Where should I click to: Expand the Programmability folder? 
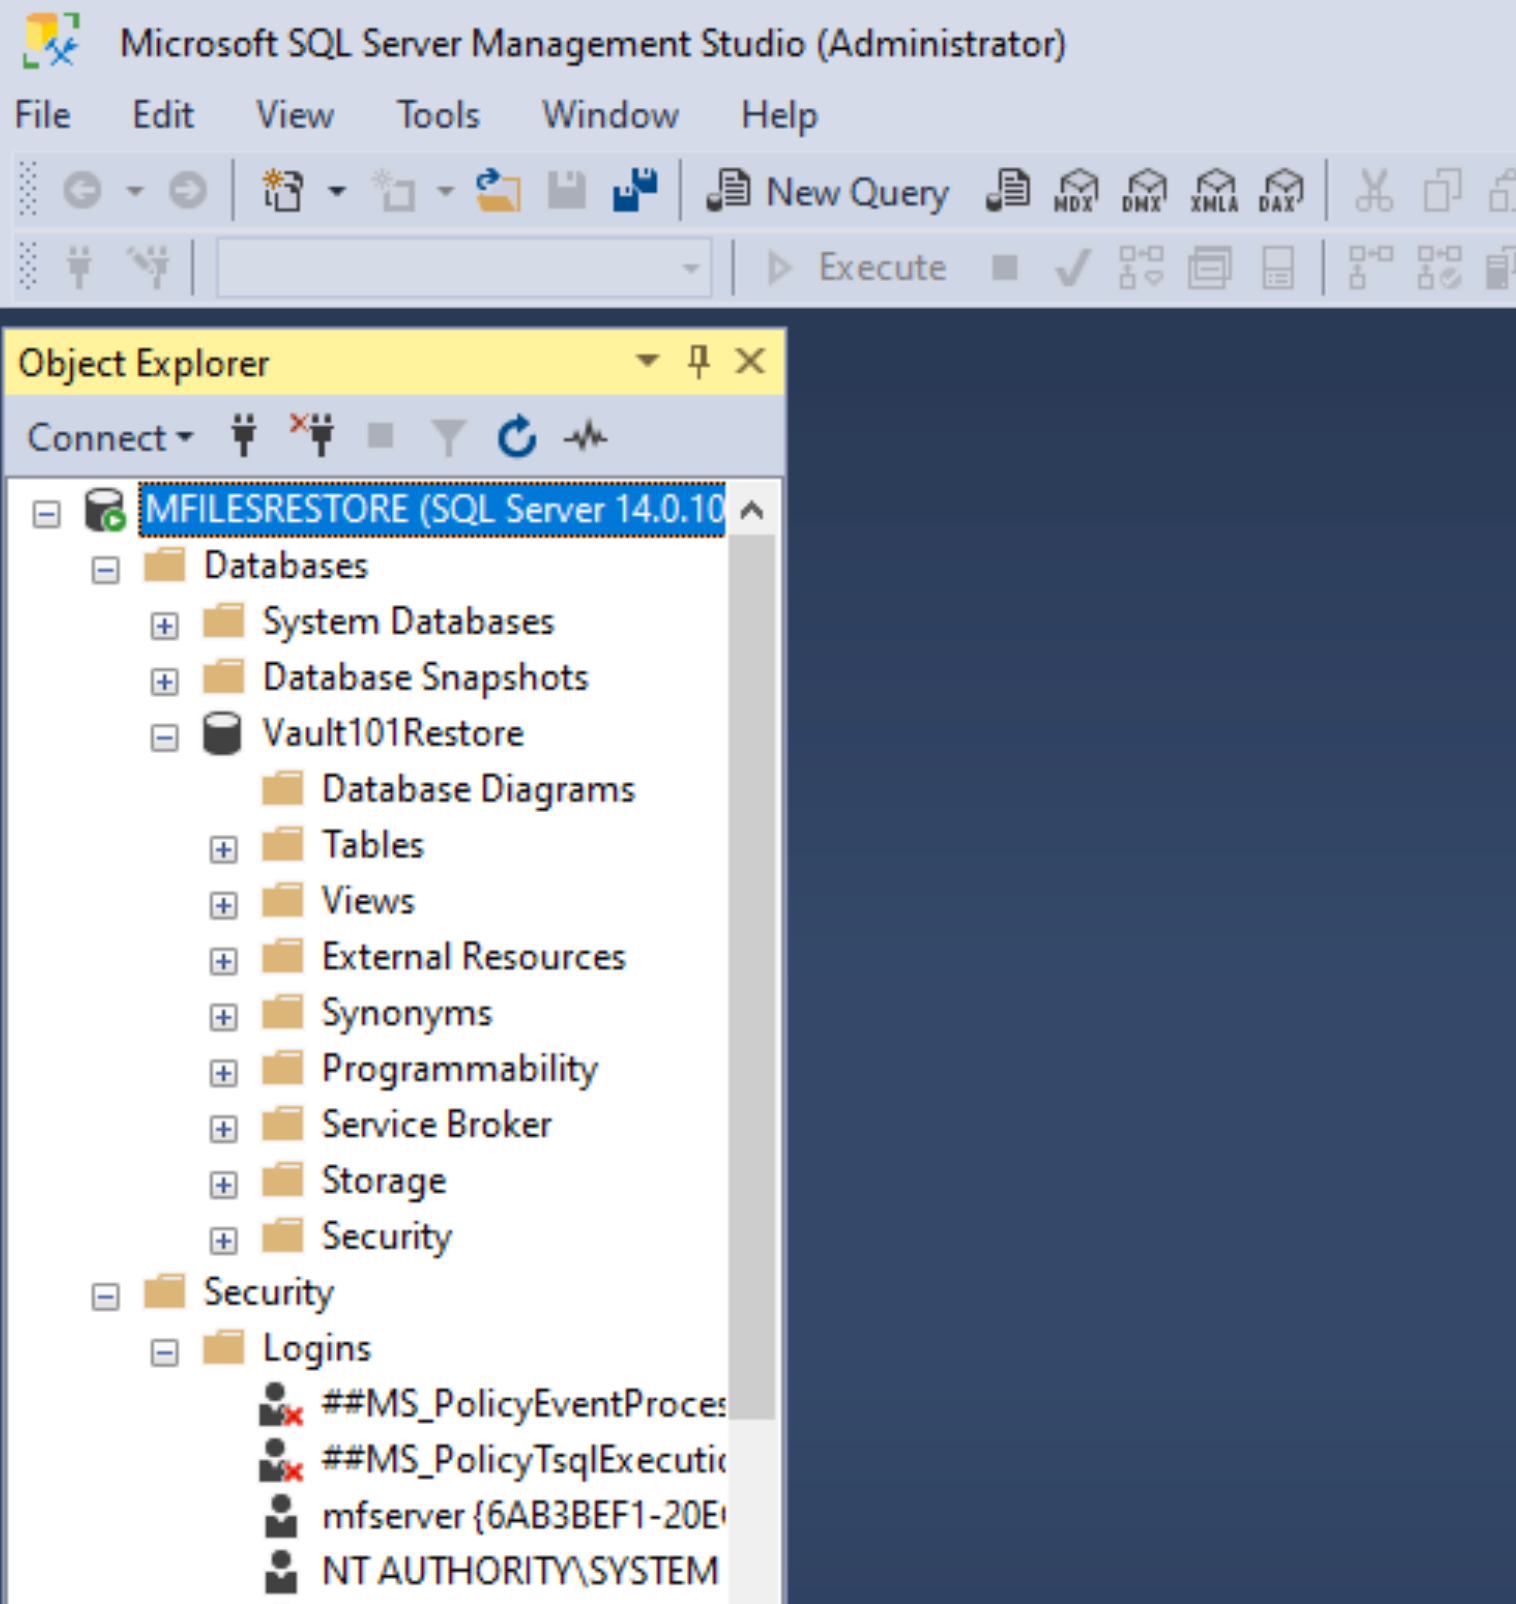[224, 1074]
